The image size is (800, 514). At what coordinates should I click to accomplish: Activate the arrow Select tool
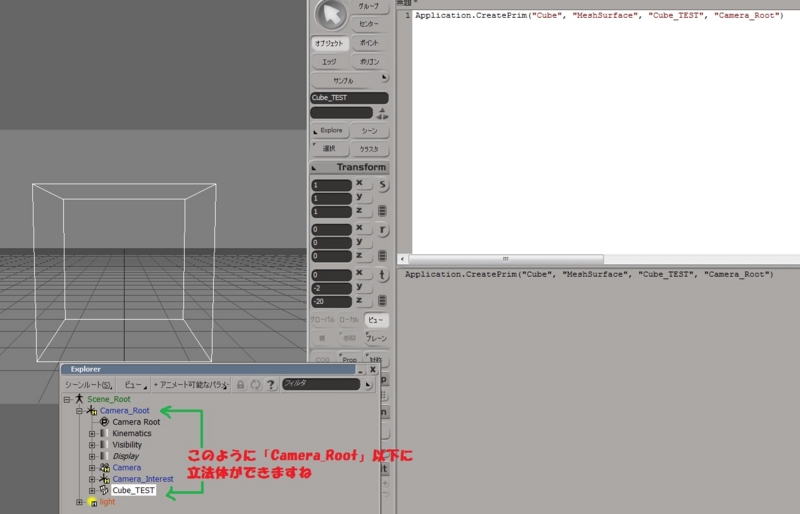331,14
